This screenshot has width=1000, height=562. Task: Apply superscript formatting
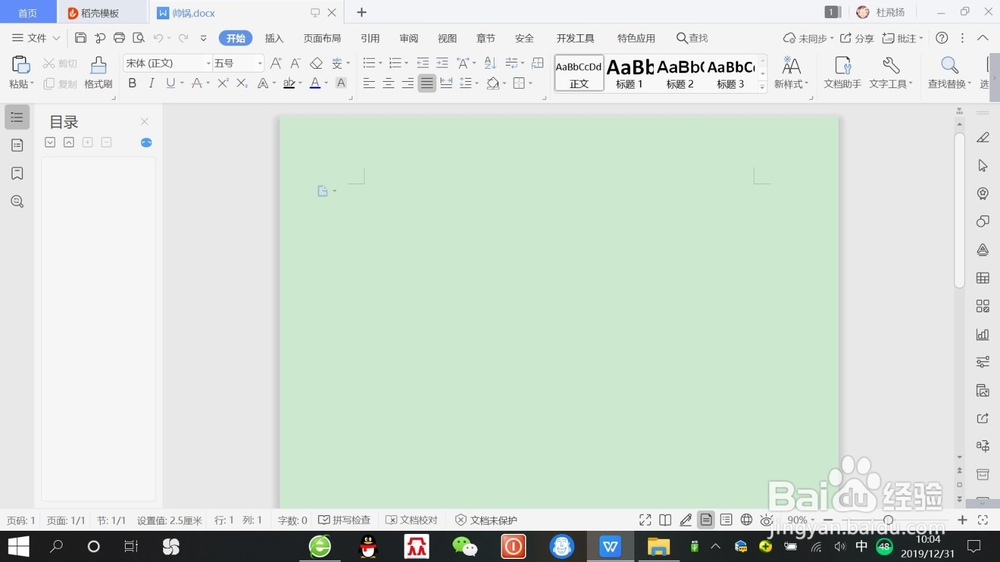point(223,83)
